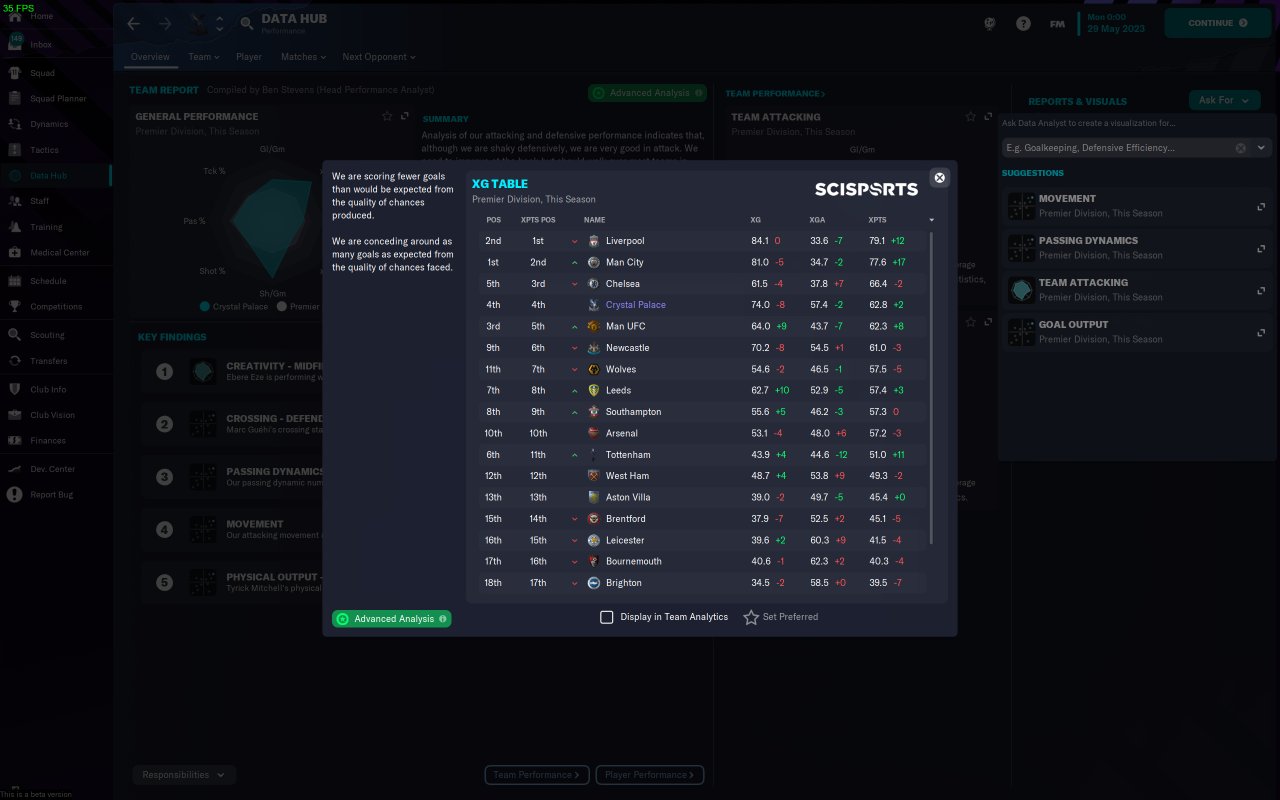The image size is (1280, 800).
Task: Open the Staff section
Action: click(x=39, y=201)
